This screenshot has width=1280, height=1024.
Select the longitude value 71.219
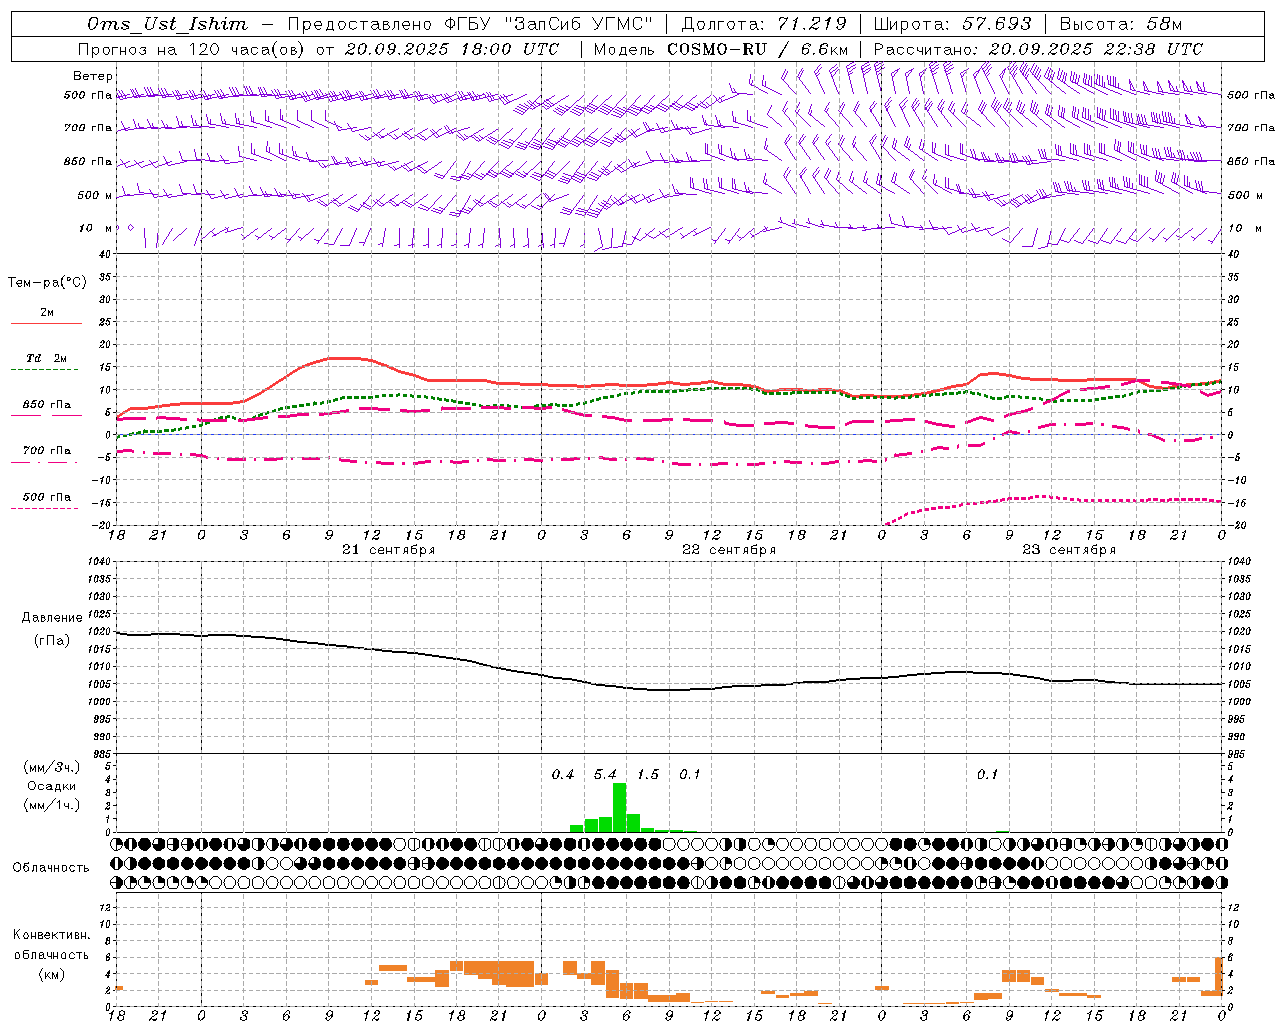click(811, 24)
